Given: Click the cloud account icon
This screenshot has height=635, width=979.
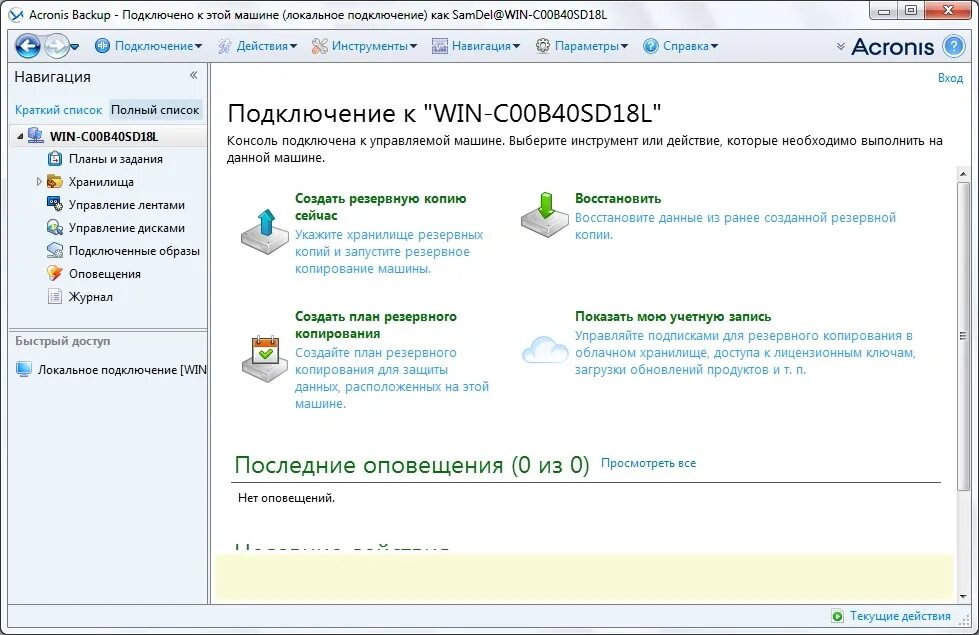Looking at the screenshot, I should 545,350.
